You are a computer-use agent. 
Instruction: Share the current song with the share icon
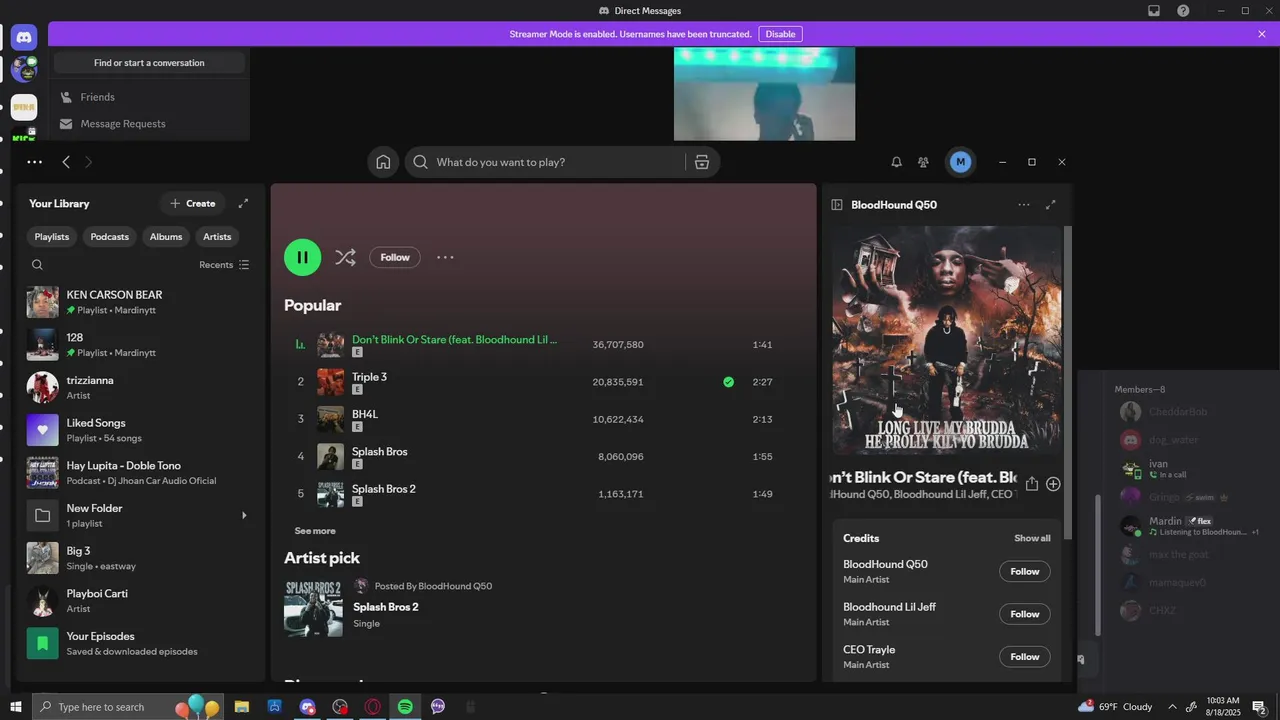[1031, 484]
